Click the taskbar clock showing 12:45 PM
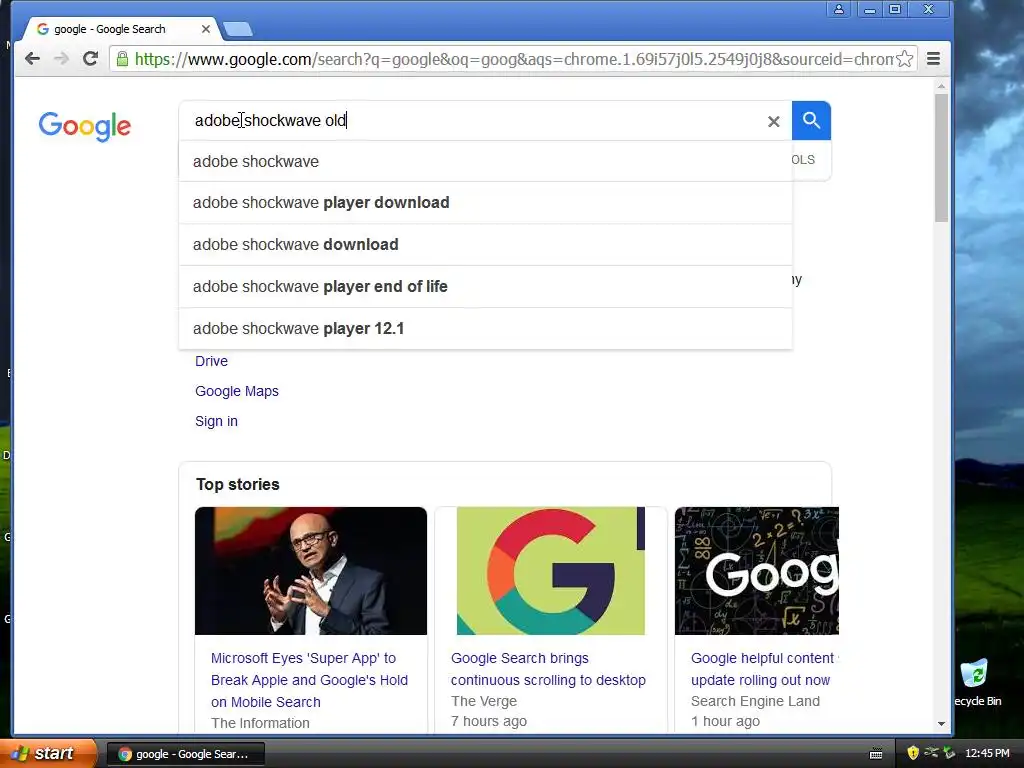Viewport: 1024px width, 768px height. pyautogui.click(x=987, y=754)
